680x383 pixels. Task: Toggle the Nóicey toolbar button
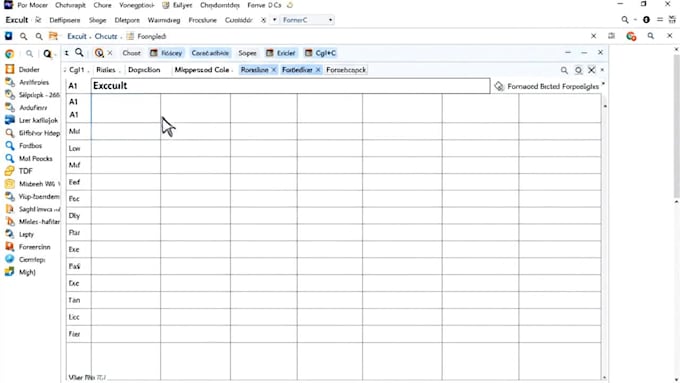(167, 53)
